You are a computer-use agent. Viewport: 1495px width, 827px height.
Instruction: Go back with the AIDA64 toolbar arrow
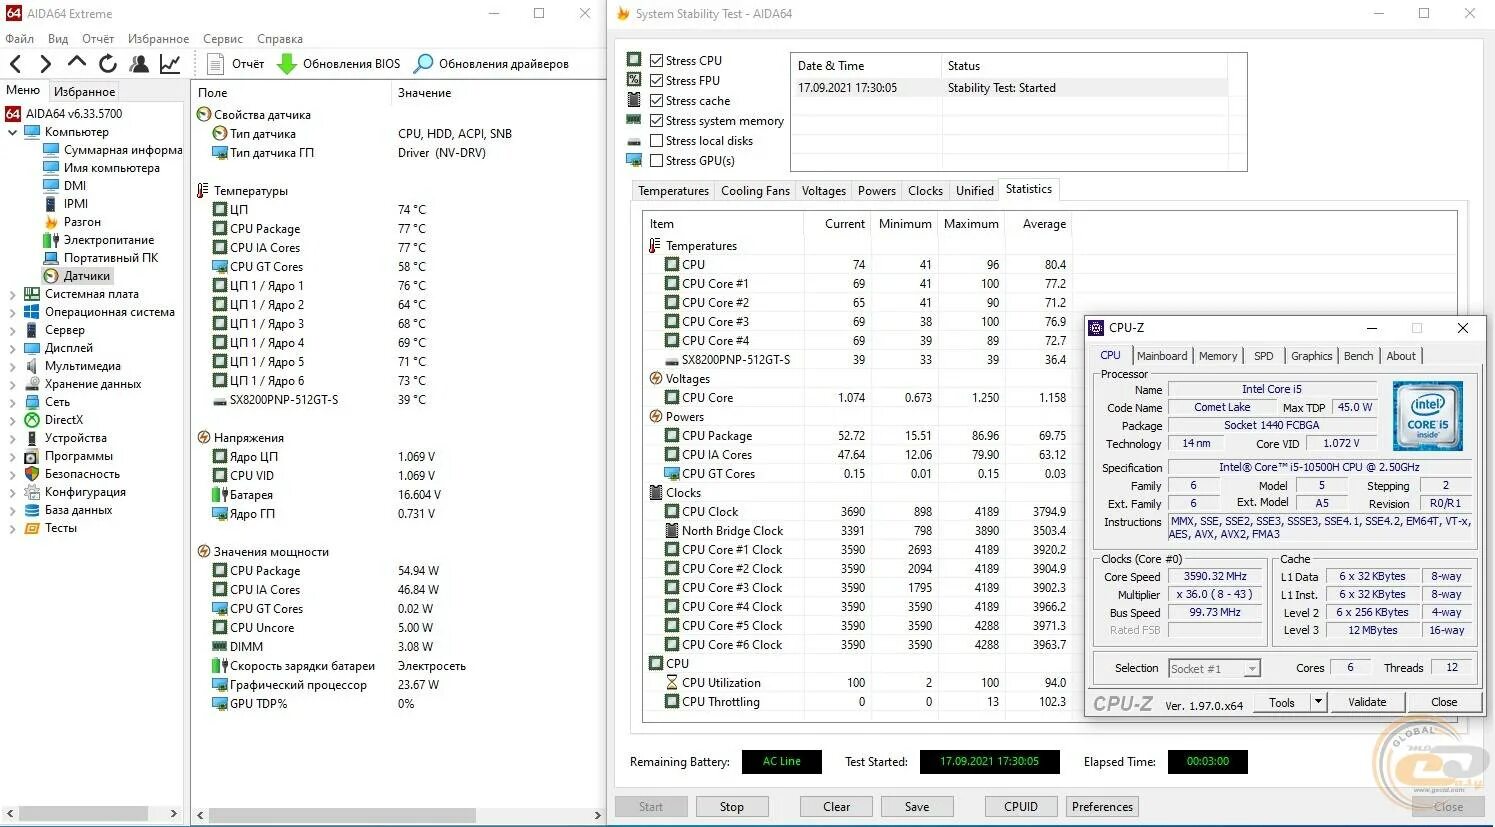coord(15,64)
